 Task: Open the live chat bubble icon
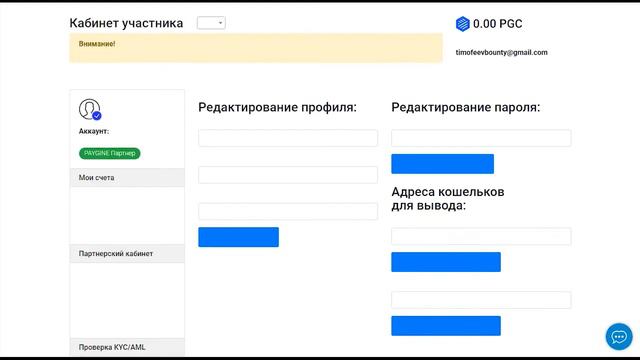pos(619,337)
